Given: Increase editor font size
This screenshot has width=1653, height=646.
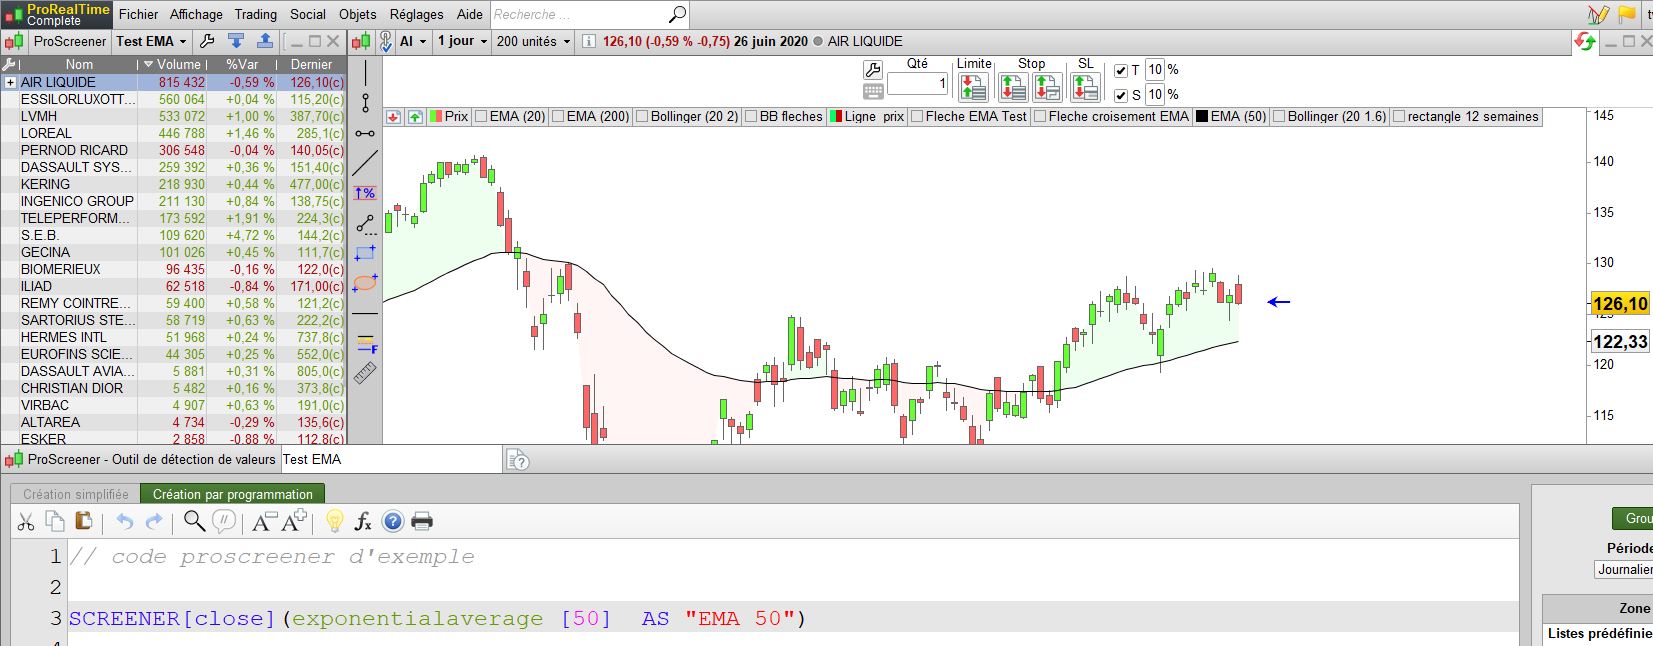Looking at the screenshot, I should (294, 521).
